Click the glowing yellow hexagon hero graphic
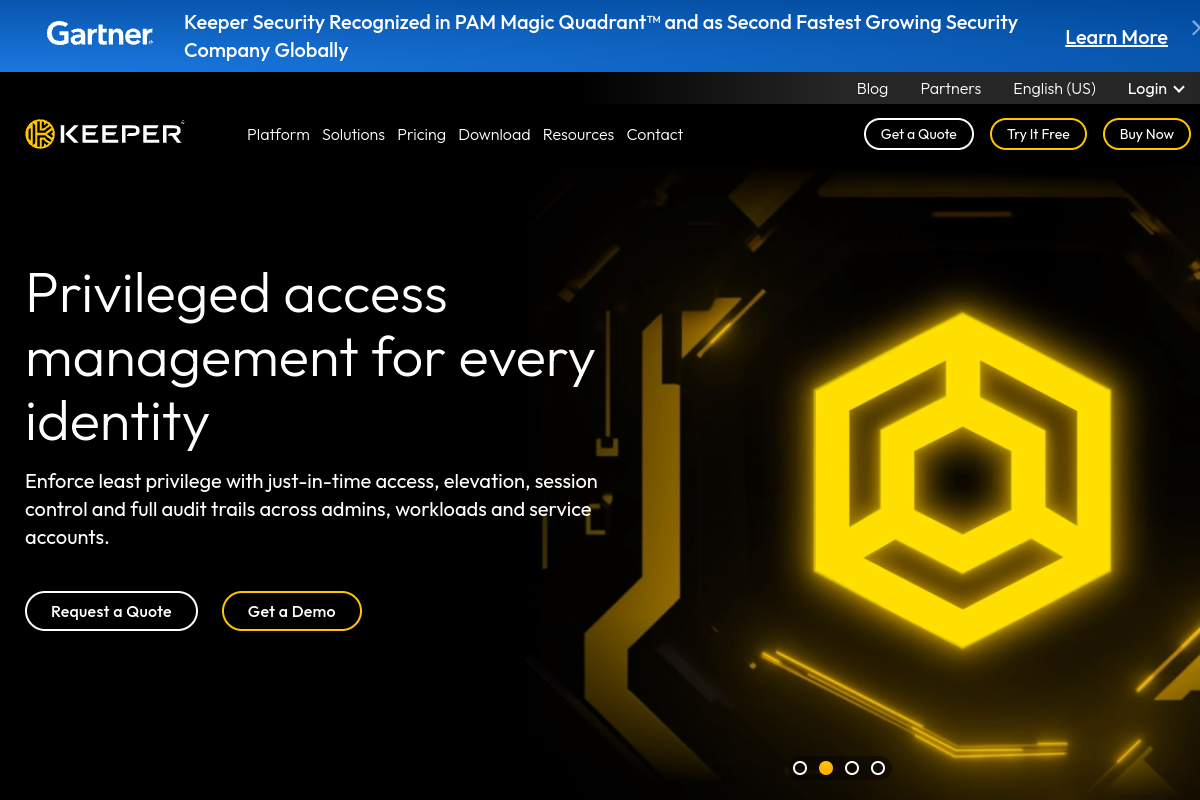The width and height of the screenshot is (1200, 800). coord(962,480)
